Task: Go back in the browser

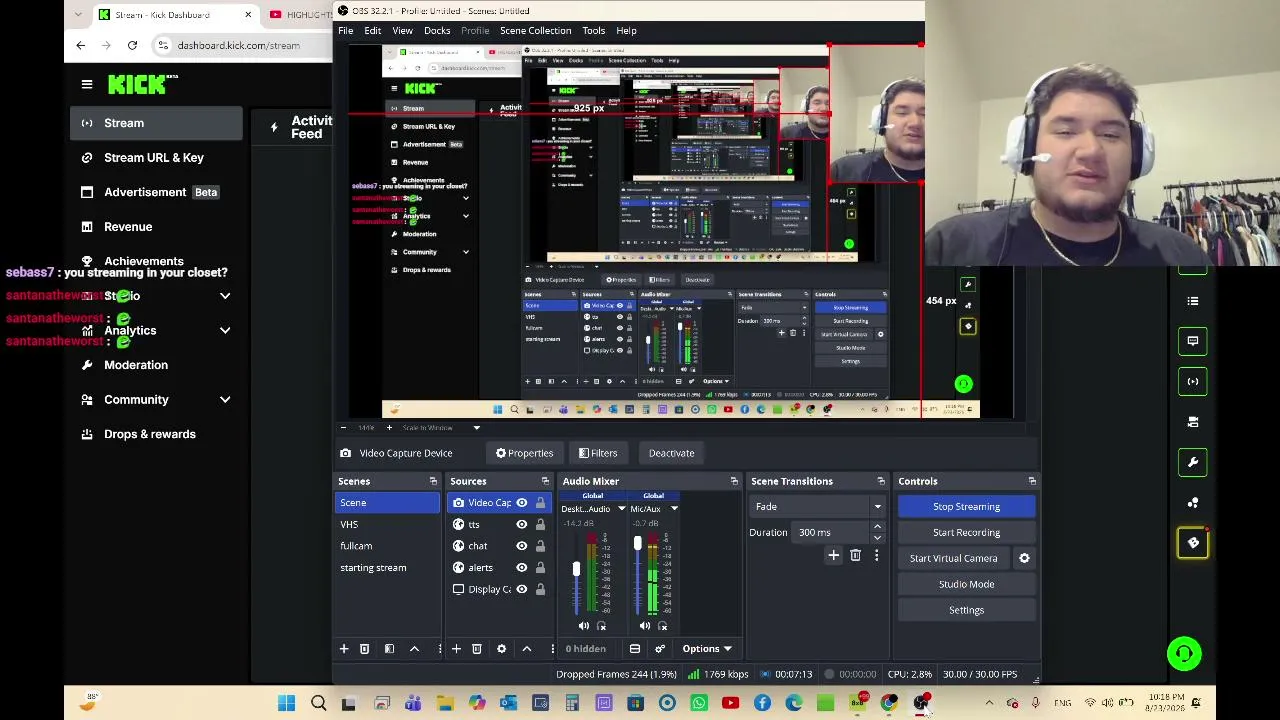Action: tap(81, 45)
